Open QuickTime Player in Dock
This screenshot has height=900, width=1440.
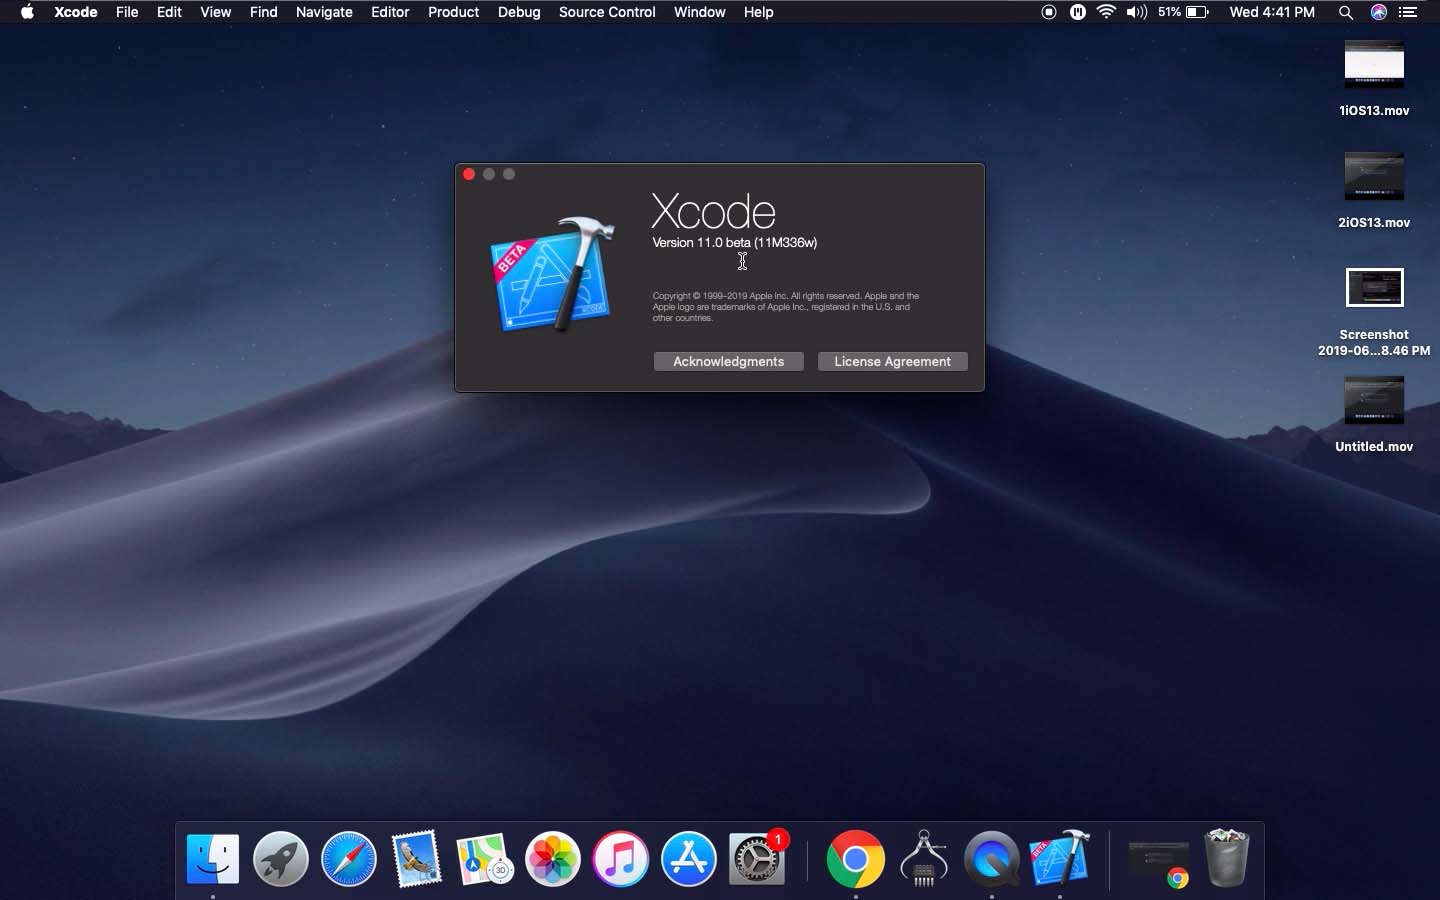[992, 859]
